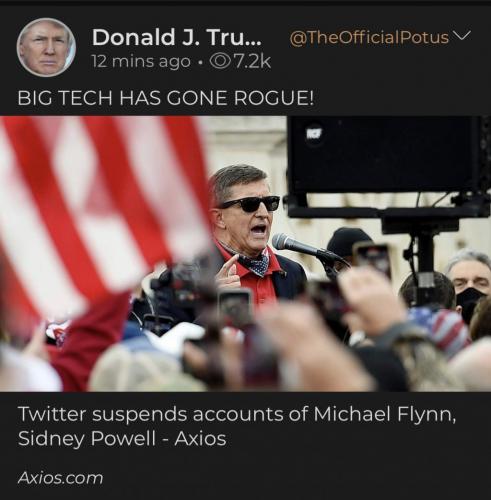Visit the @TheOfficialPotus handle

[369, 37]
